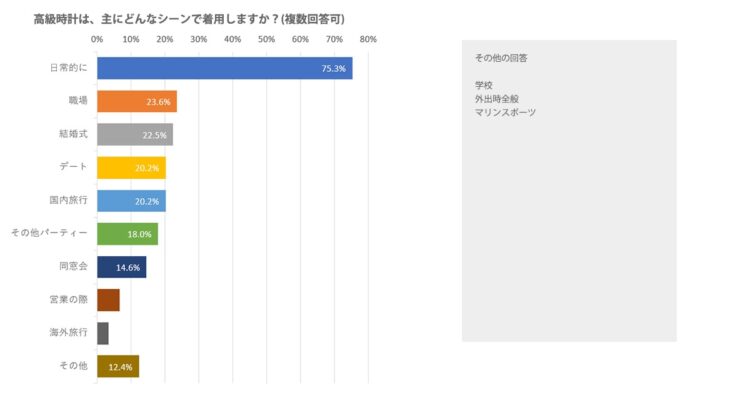
Task: Select the brown 営業の際 bar
Action: point(108,300)
